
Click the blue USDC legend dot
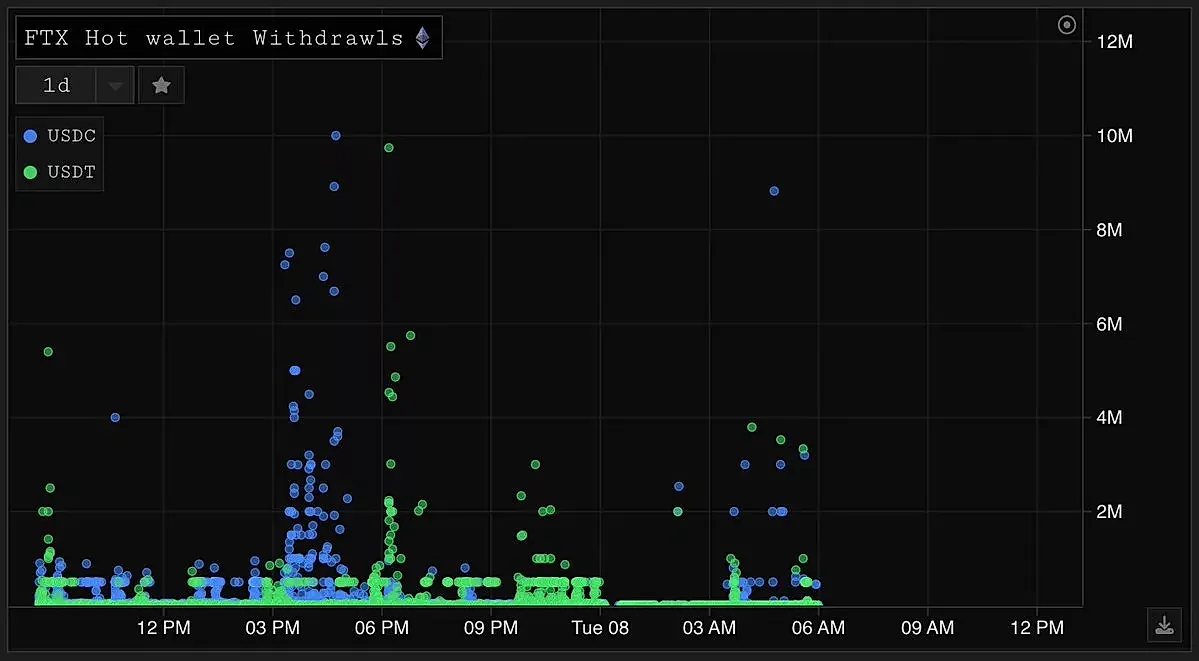click(31, 136)
